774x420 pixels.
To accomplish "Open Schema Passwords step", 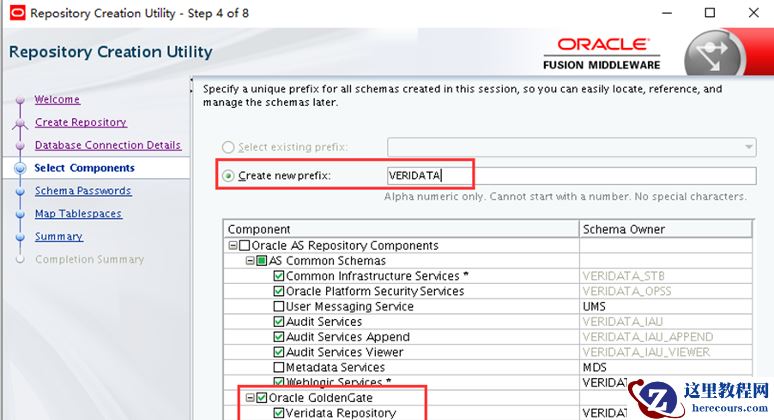I will coord(83,191).
